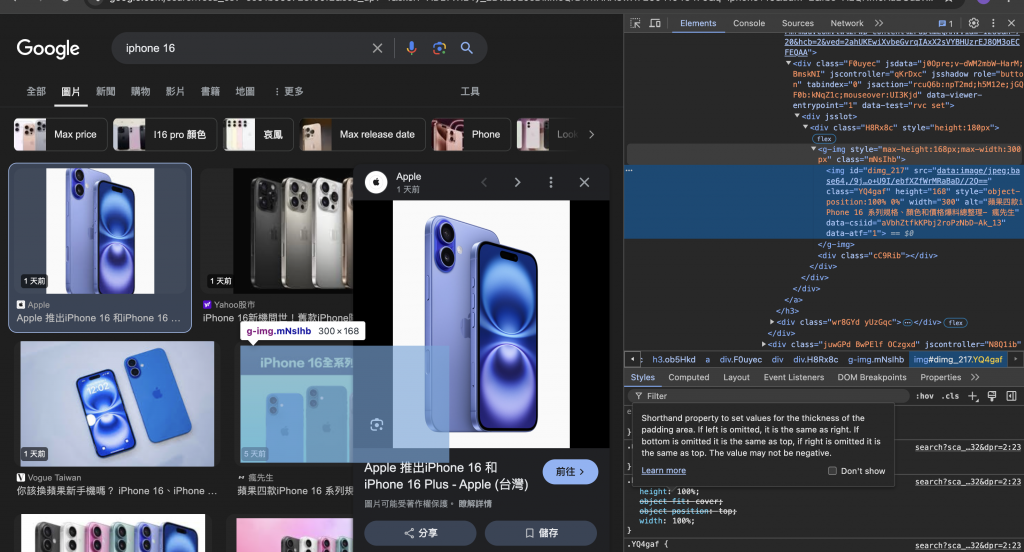Select the 哀鳳 filter chip

(258, 135)
